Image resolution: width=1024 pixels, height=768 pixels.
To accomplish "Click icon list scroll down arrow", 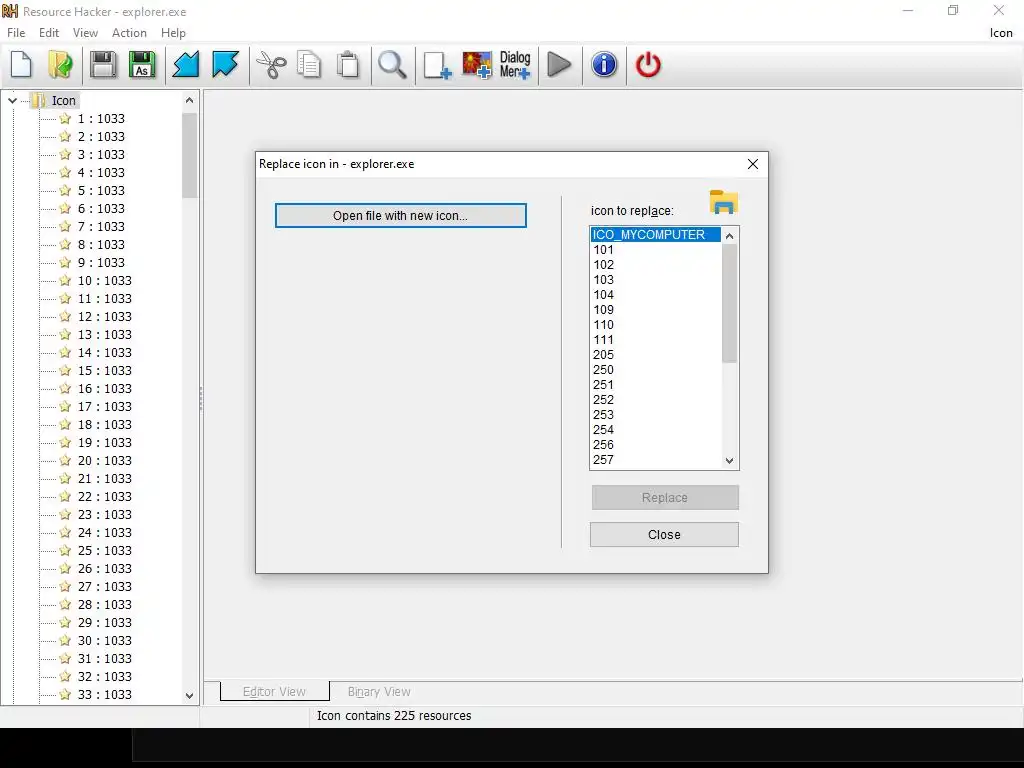I will 729,460.
